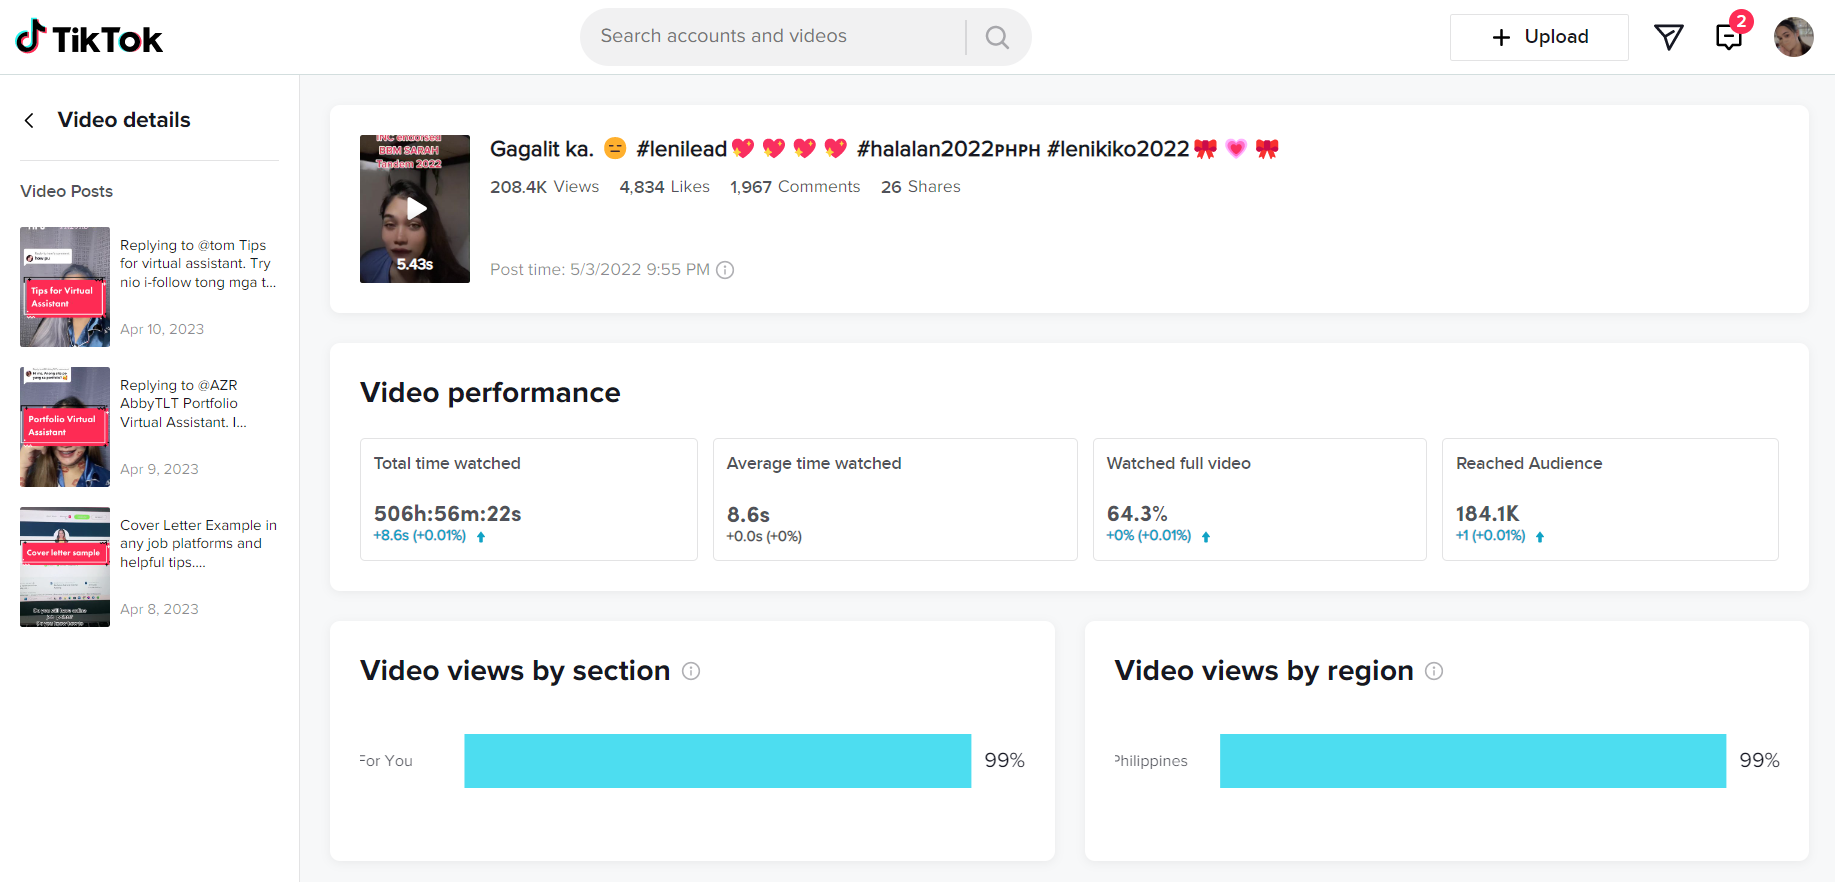Open the inbox notifications icon
The width and height of the screenshot is (1835, 882).
1729,37
